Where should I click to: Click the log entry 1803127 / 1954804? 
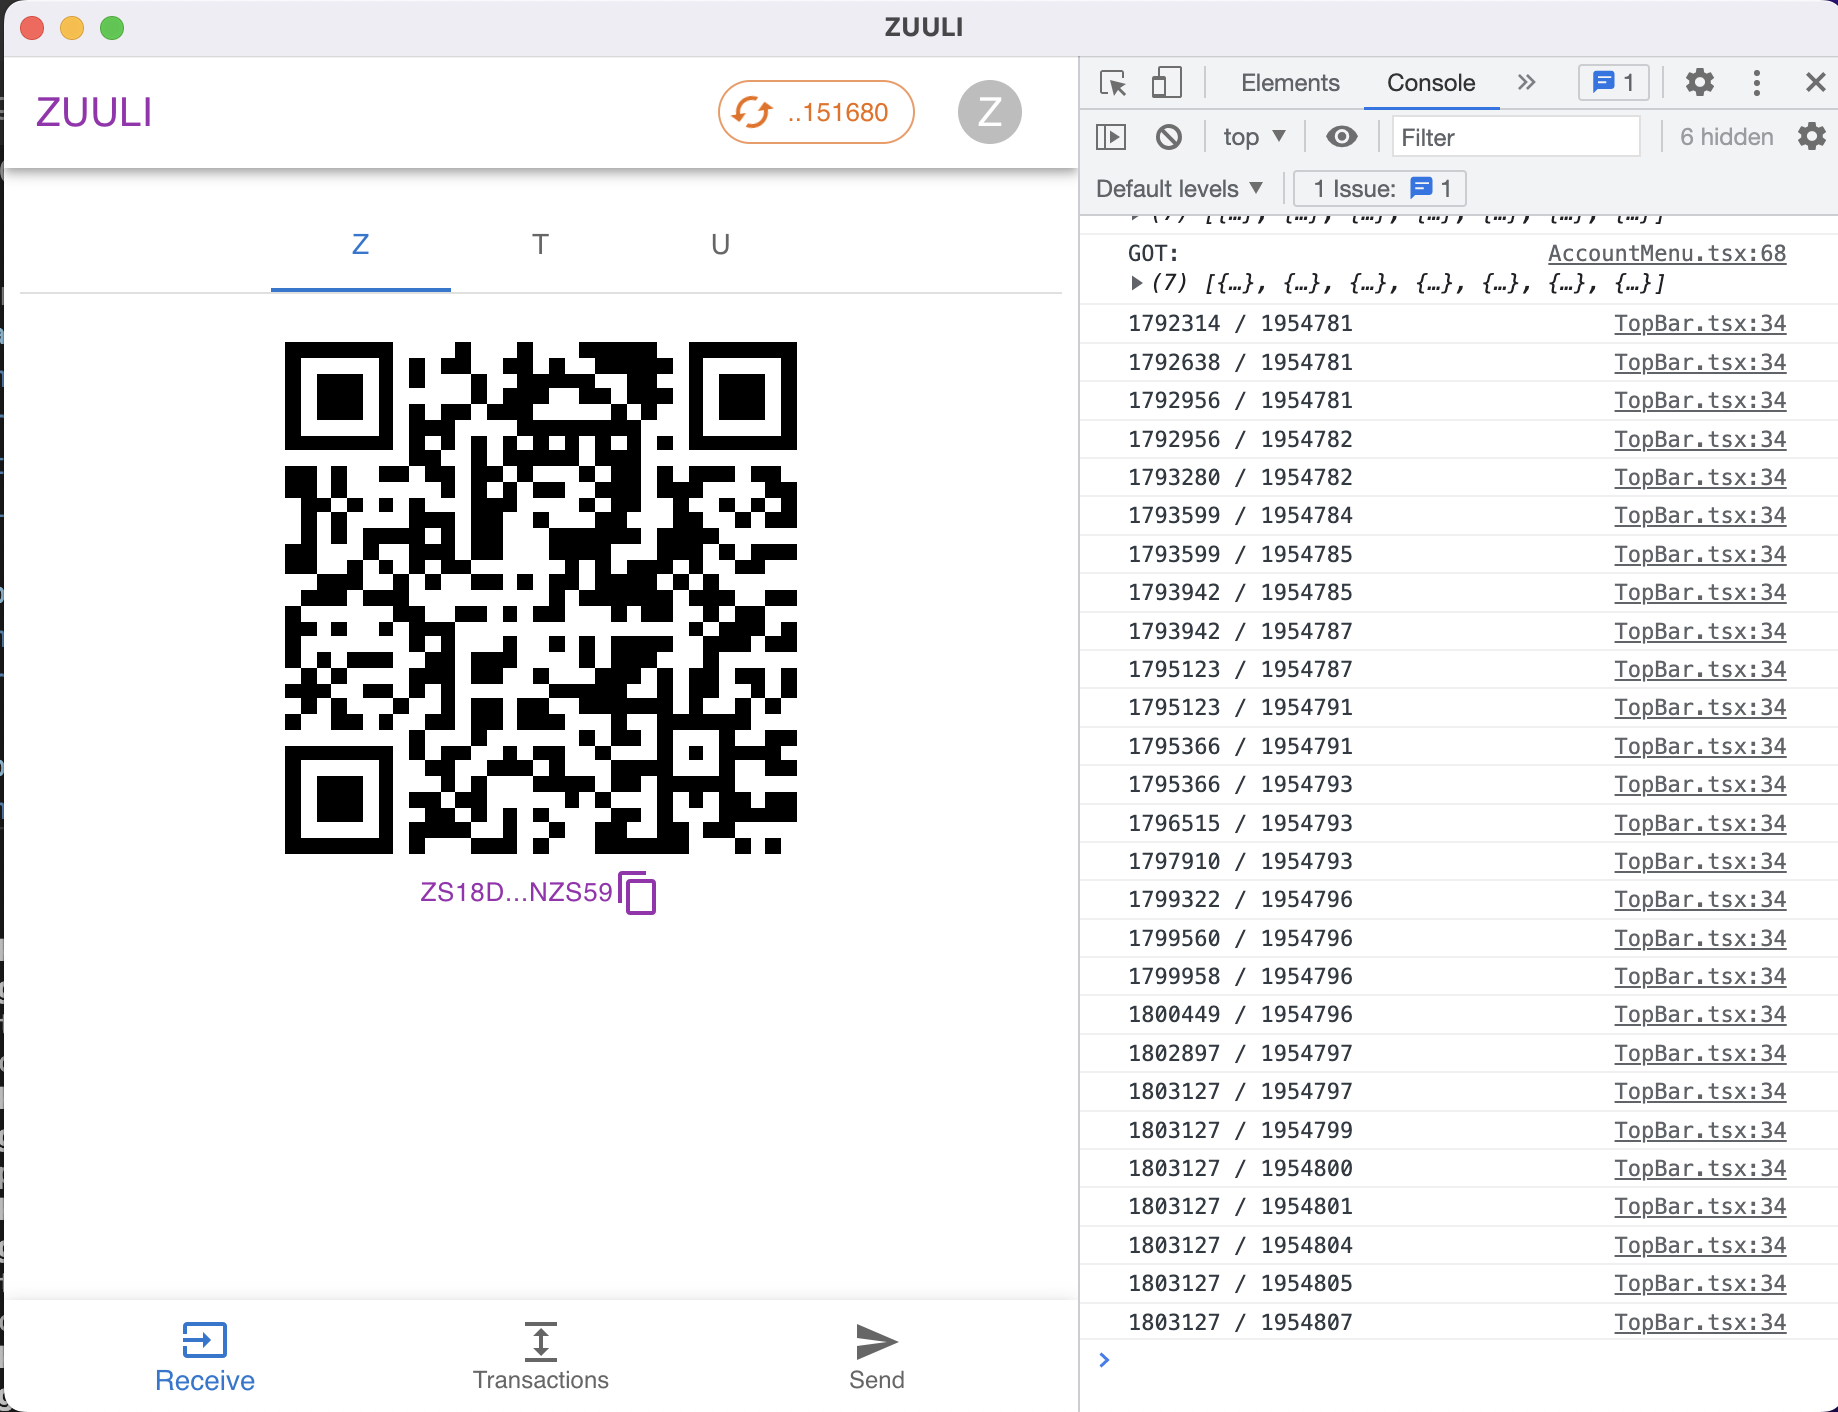1240,1246
